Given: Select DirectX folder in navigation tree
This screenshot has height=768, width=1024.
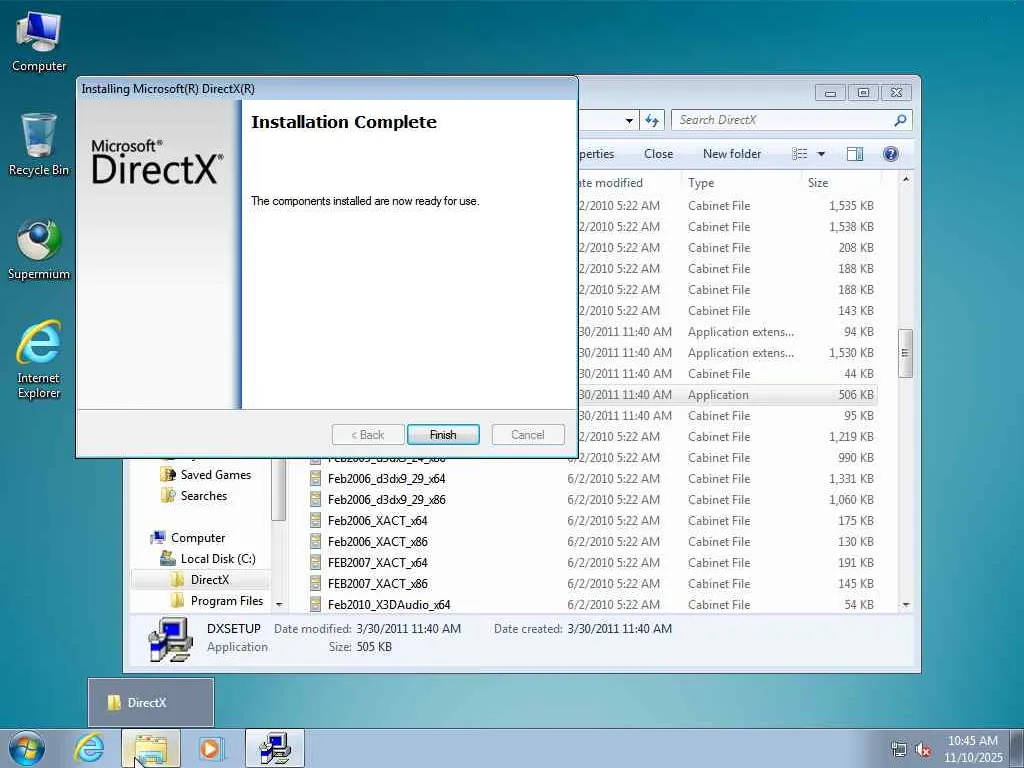Looking at the screenshot, I should point(210,579).
